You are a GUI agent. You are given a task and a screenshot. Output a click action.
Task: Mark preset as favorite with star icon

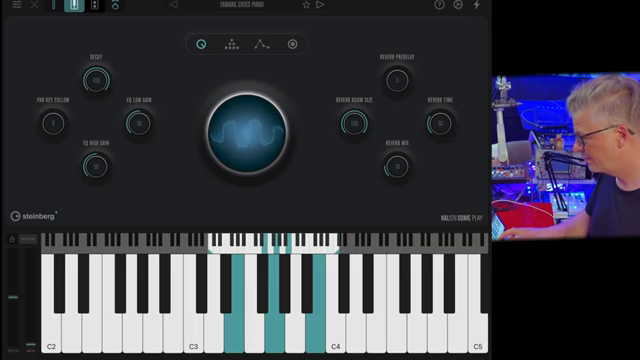pos(306,4)
